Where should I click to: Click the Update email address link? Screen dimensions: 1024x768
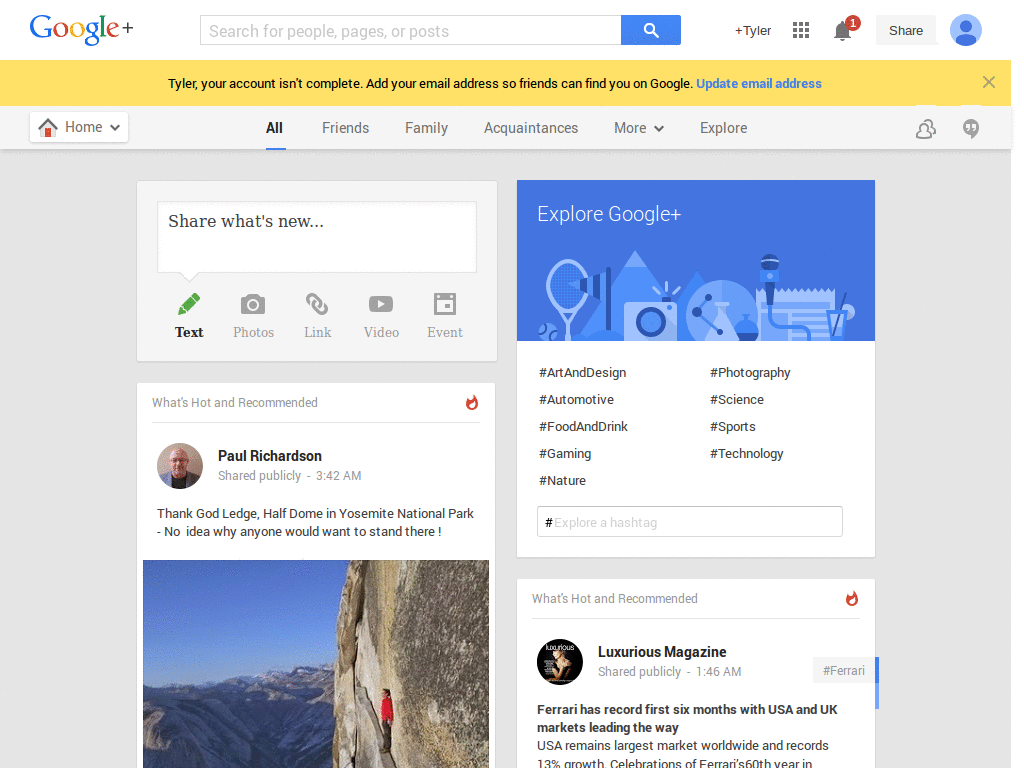[x=758, y=83]
